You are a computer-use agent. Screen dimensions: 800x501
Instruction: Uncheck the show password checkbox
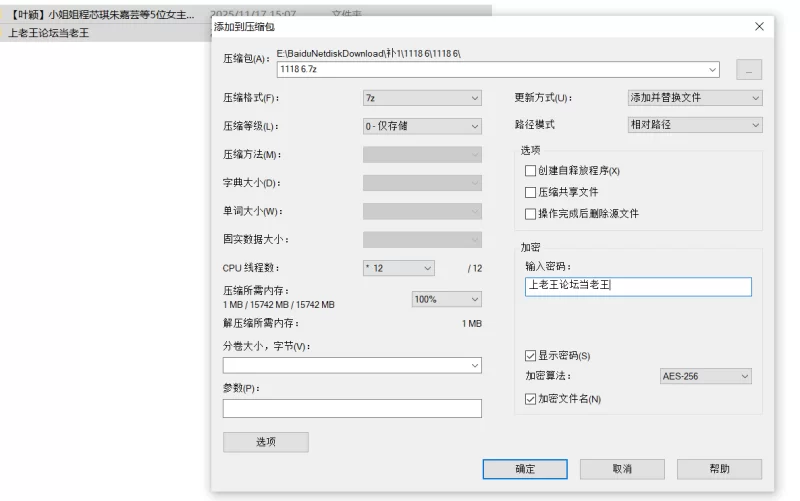[531, 356]
